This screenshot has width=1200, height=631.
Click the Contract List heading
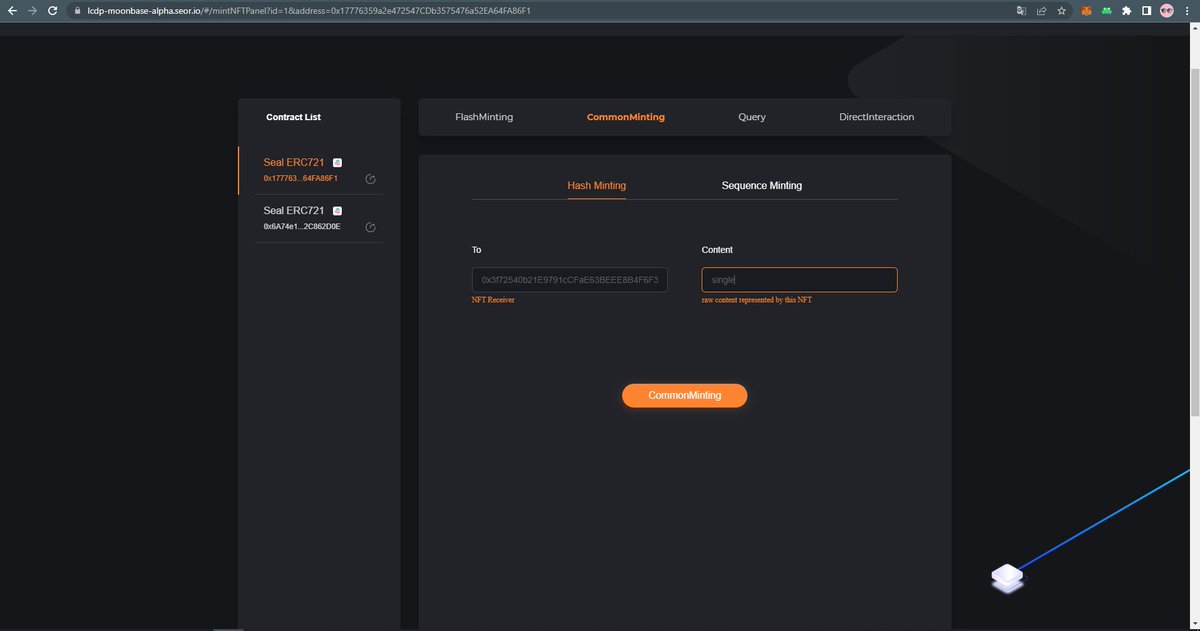tap(293, 117)
